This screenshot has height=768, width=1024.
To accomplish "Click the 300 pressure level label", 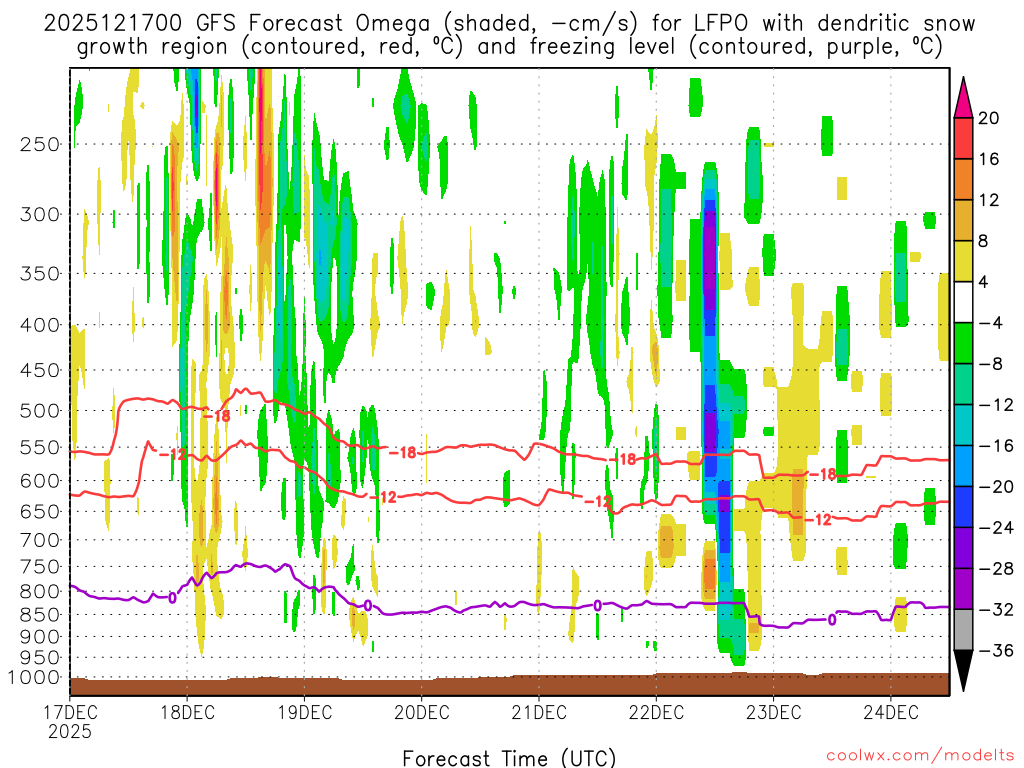I will (x=40, y=214).
